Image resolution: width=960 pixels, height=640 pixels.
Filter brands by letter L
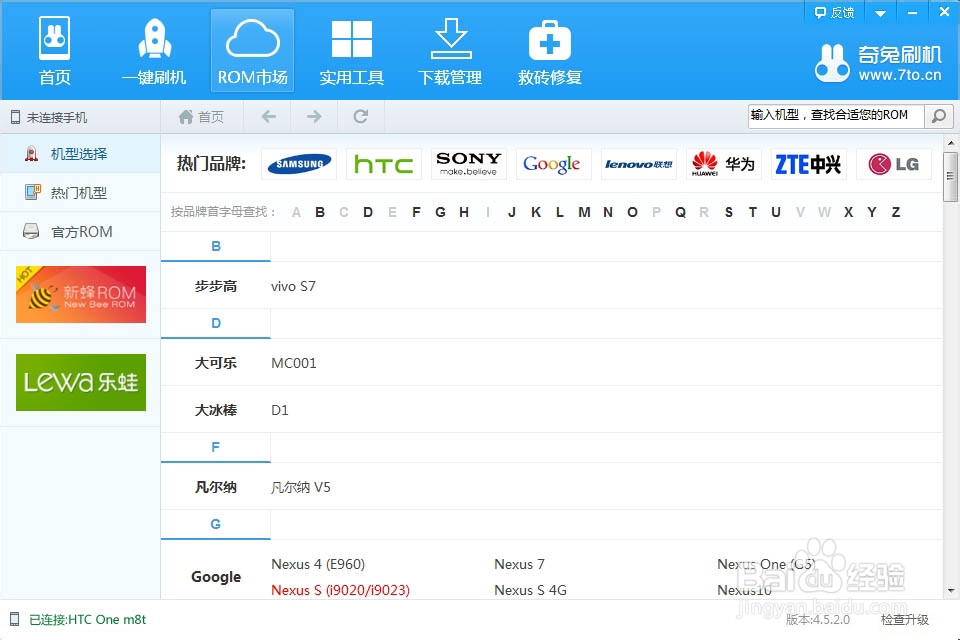click(560, 212)
